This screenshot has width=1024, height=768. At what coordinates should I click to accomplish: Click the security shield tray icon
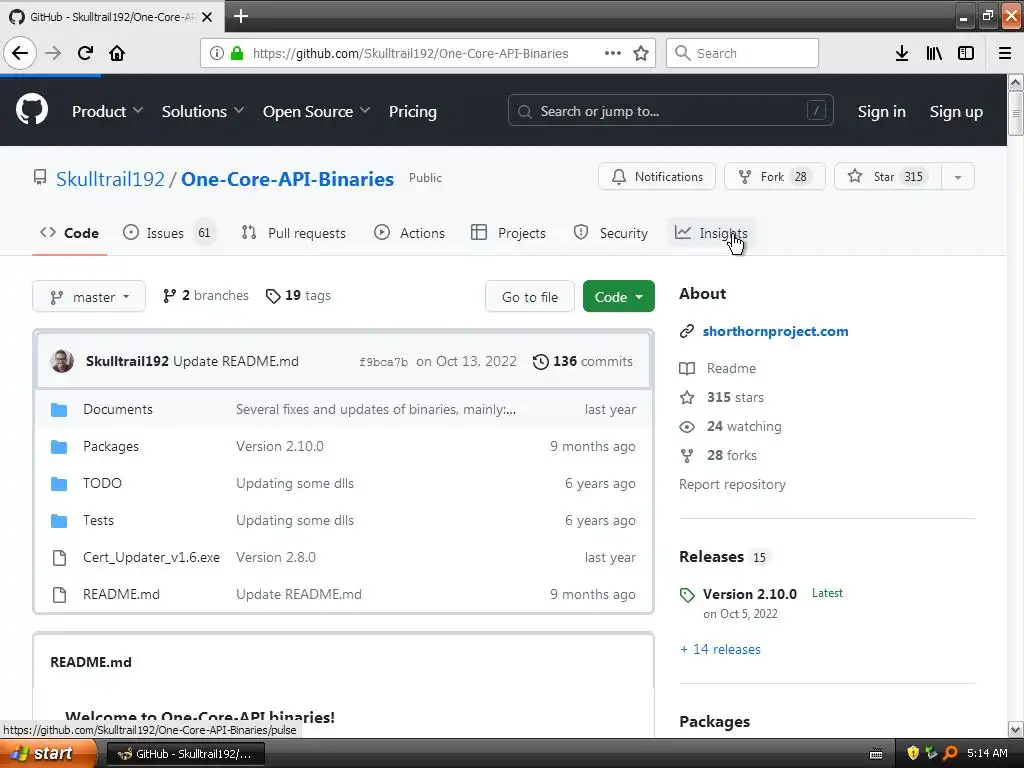(x=913, y=753)
